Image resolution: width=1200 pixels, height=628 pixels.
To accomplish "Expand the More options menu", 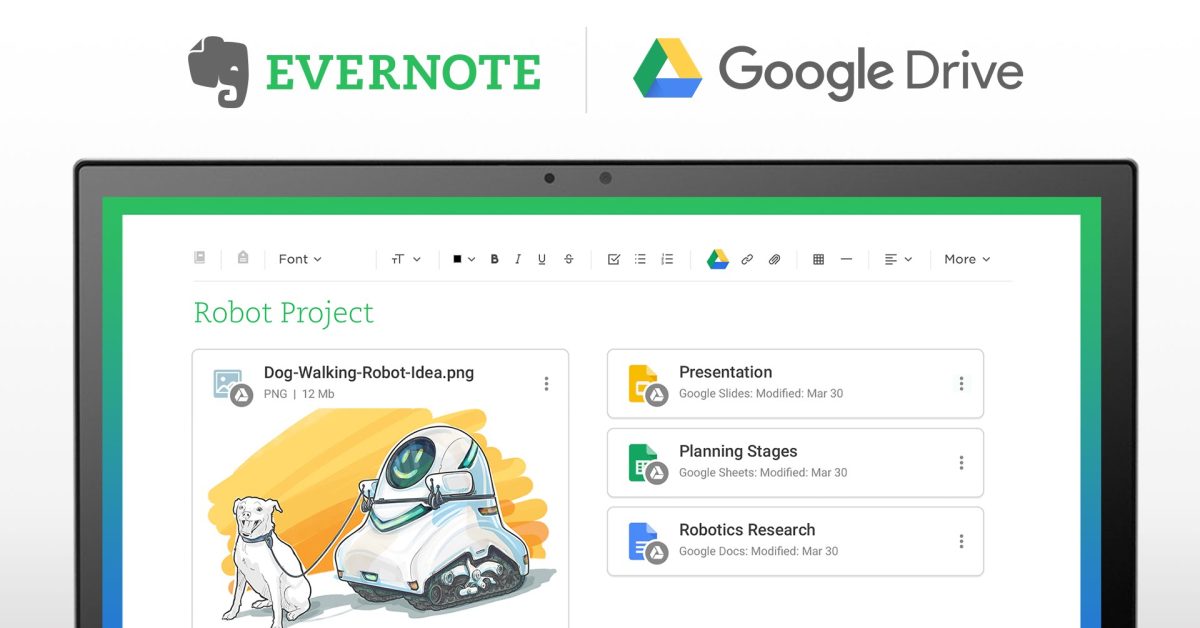I will pyautogui.click(x=966, y=259).
